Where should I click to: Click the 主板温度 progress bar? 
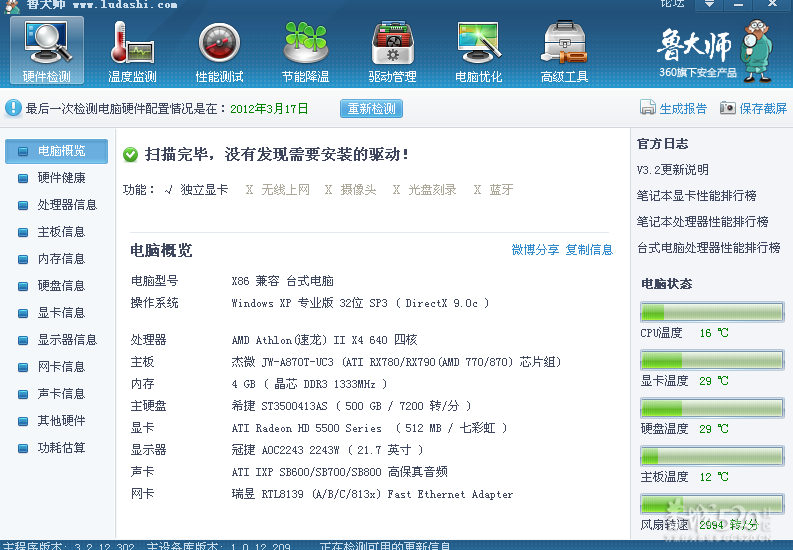712,456
